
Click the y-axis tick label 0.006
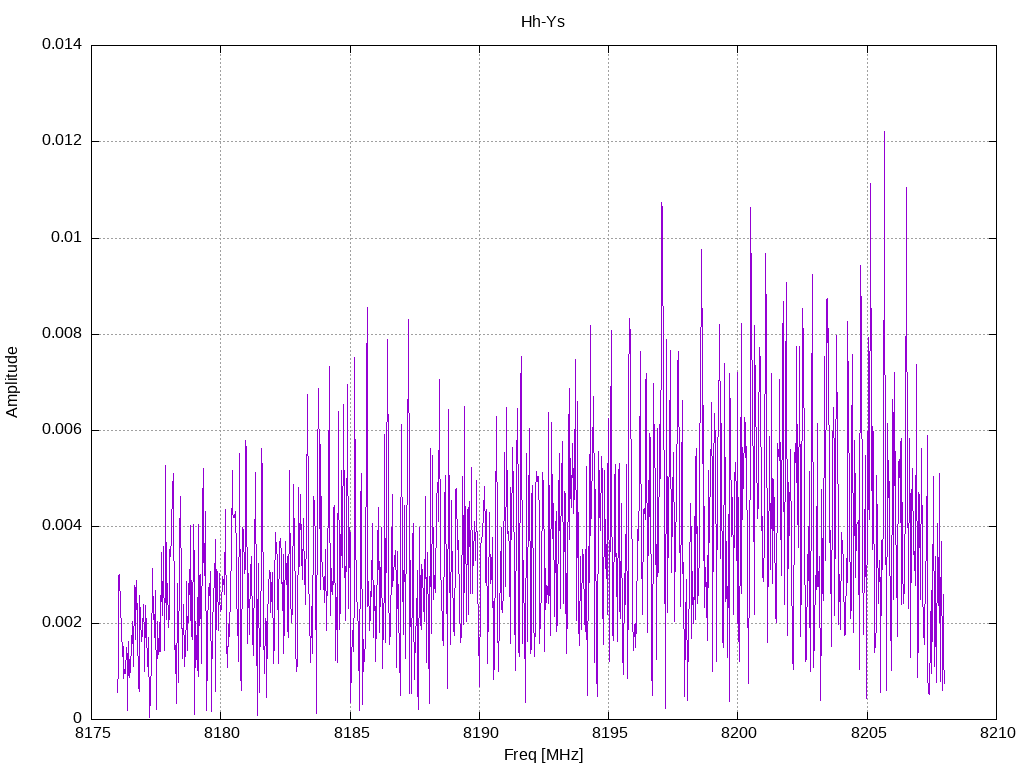click(x=62, y=429)
